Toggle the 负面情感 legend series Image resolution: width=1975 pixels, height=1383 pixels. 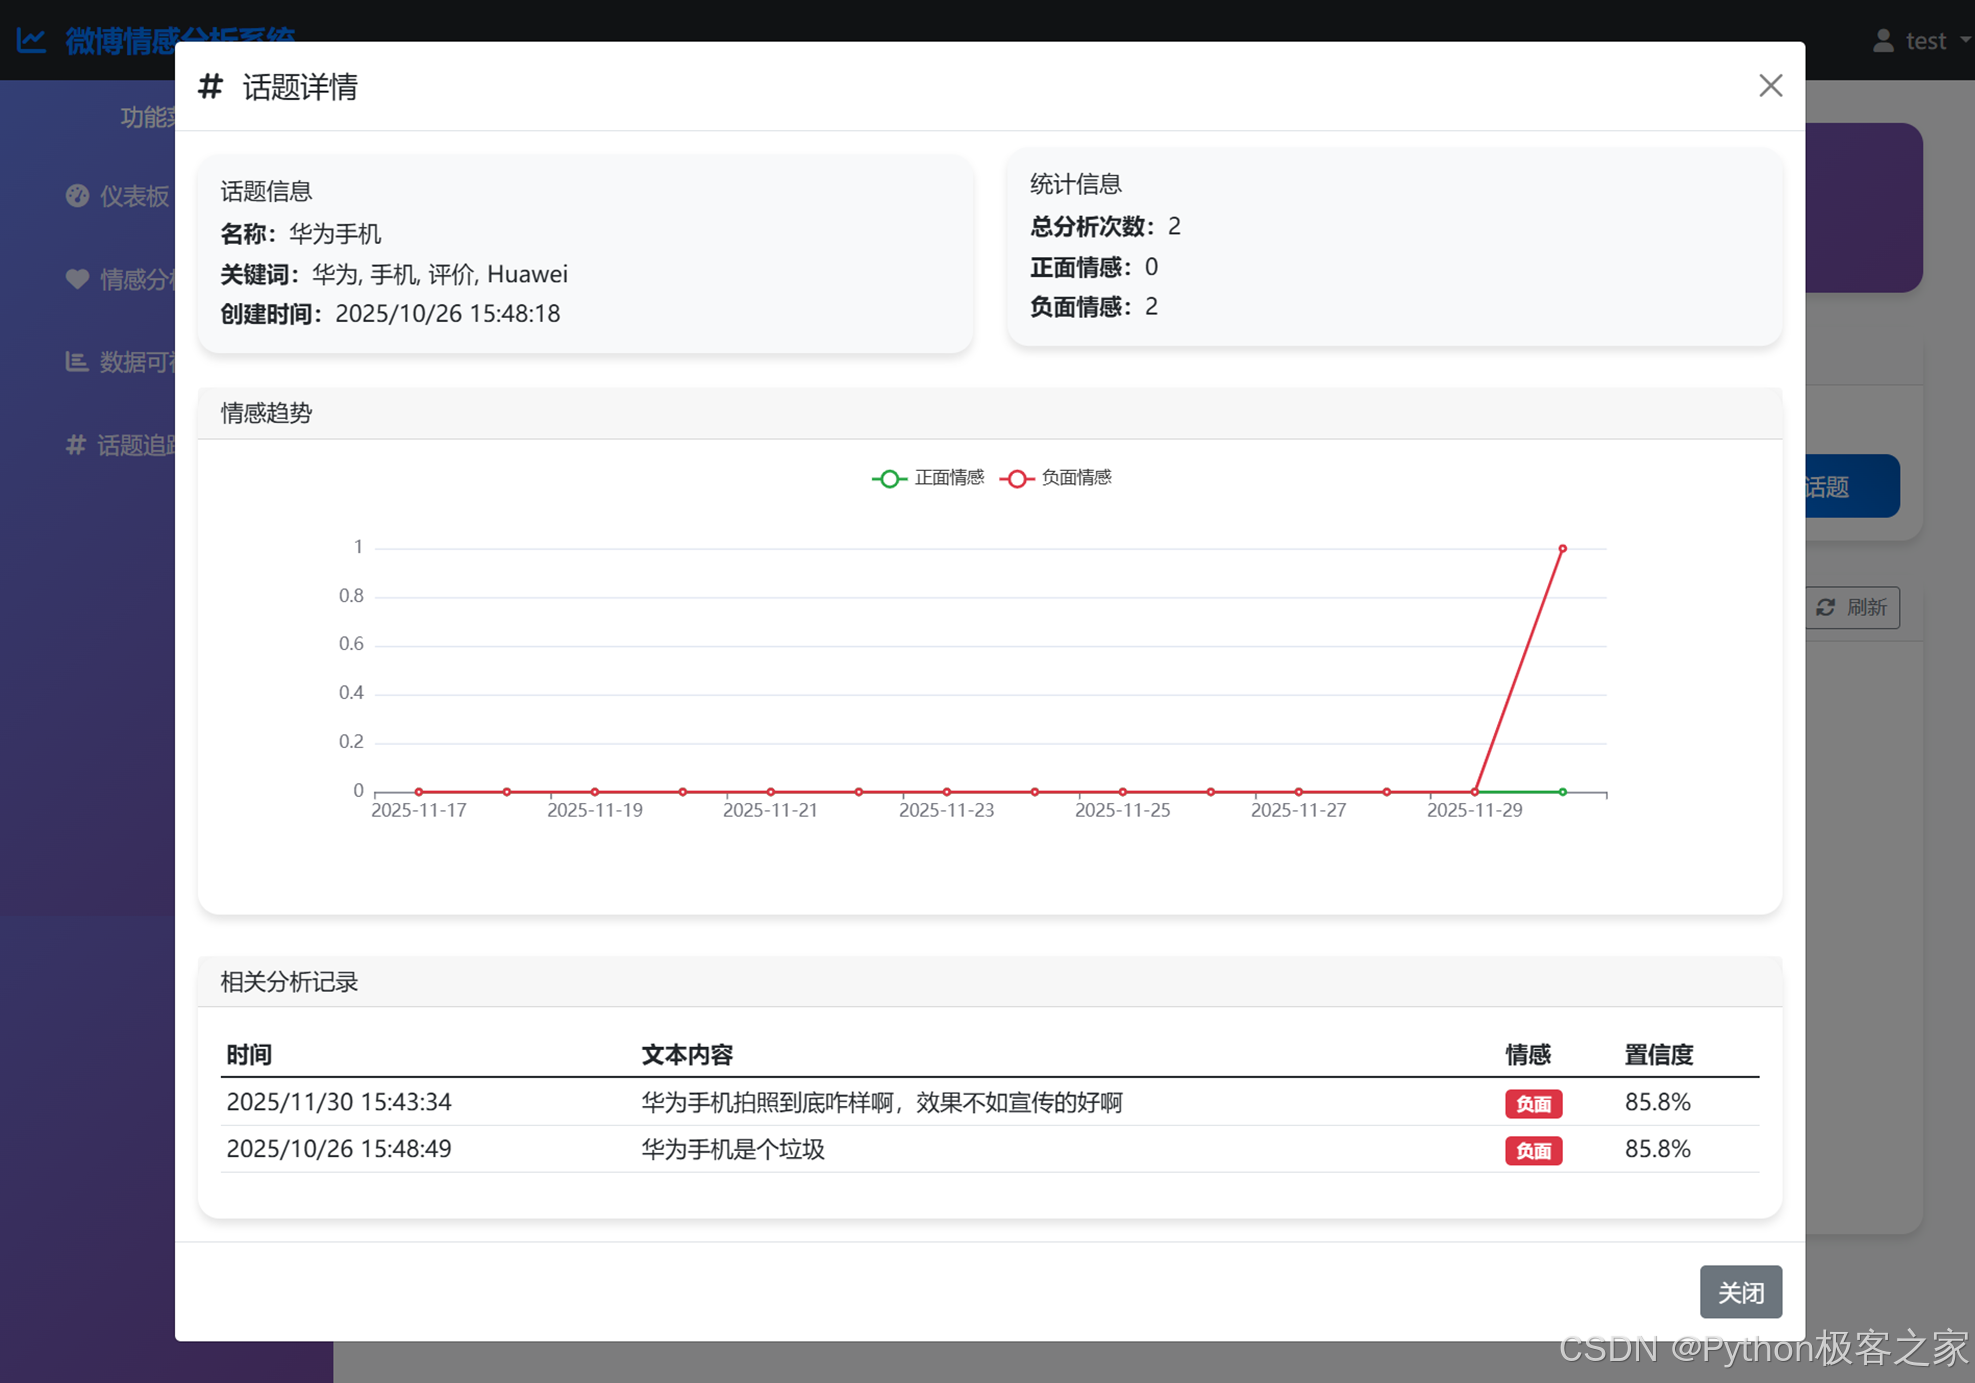tap(1056, 478)
